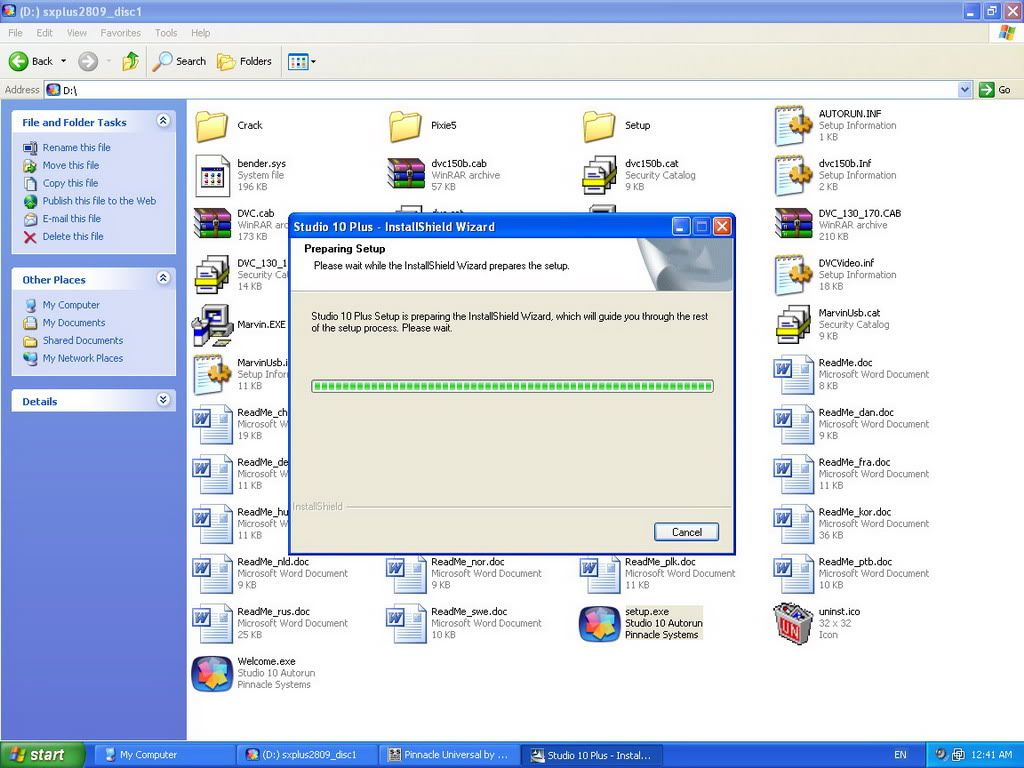Select the dvc150b.cat security catalog icon
Screen dimensions: 1024x768
click(x=600, y=175)
